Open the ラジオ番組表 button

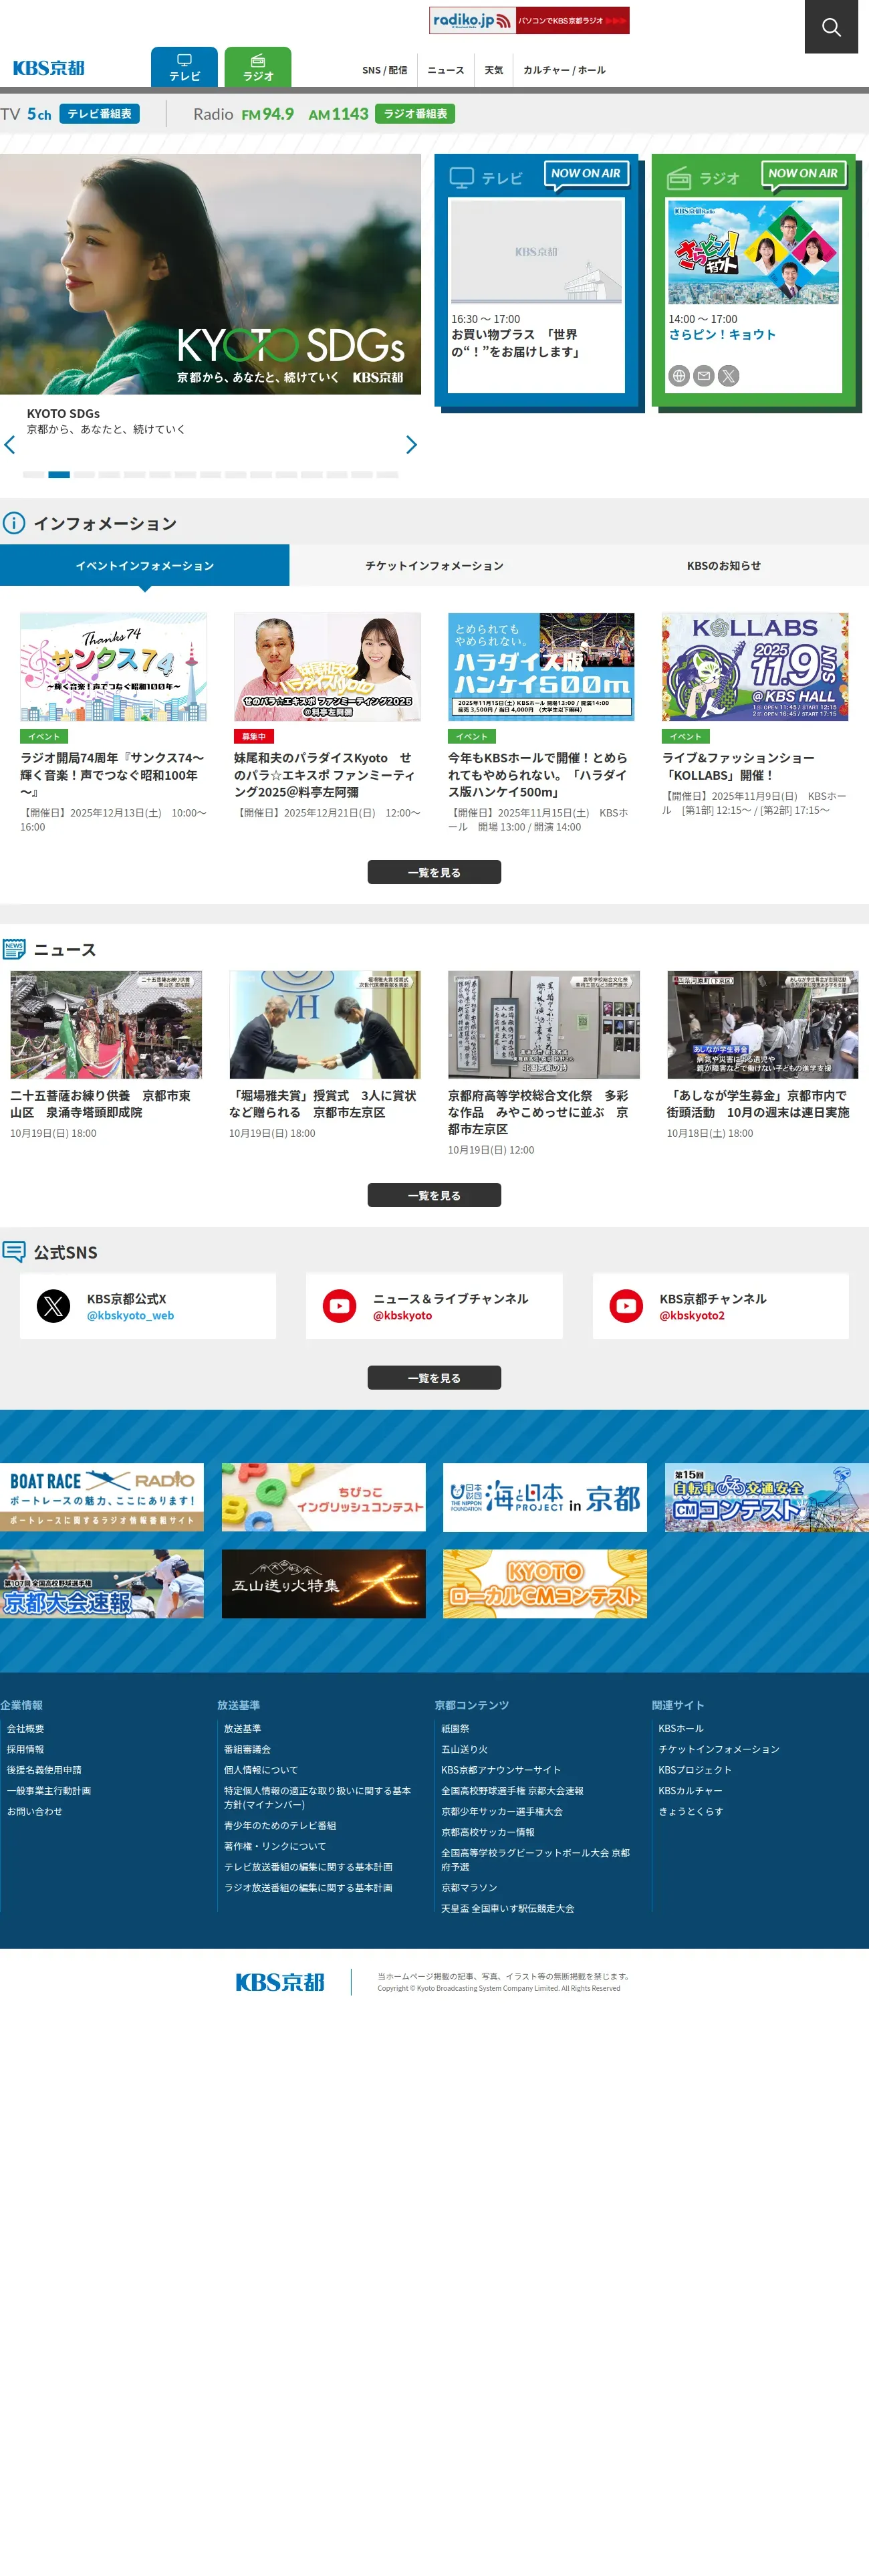point(415,114)
